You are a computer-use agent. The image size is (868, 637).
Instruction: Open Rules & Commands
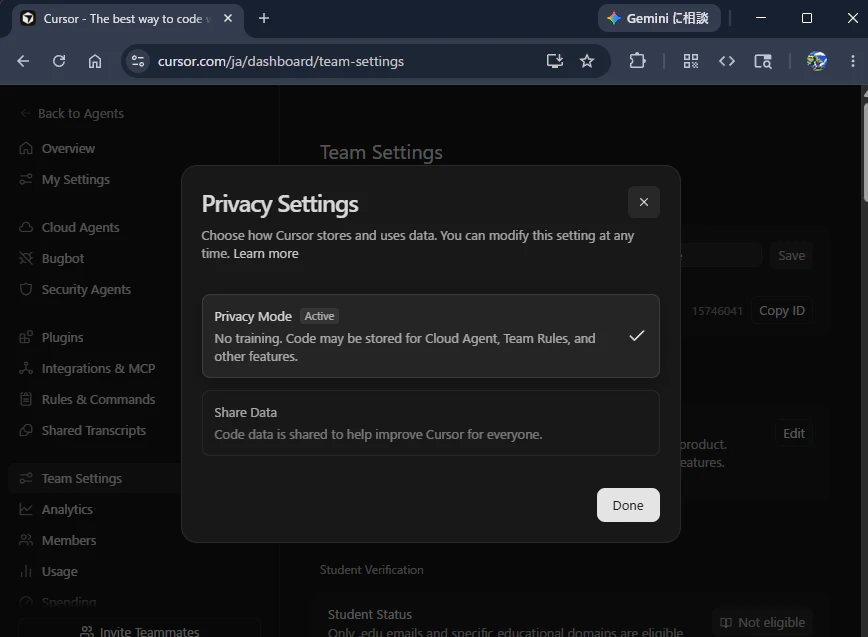[x=99, y=399]
